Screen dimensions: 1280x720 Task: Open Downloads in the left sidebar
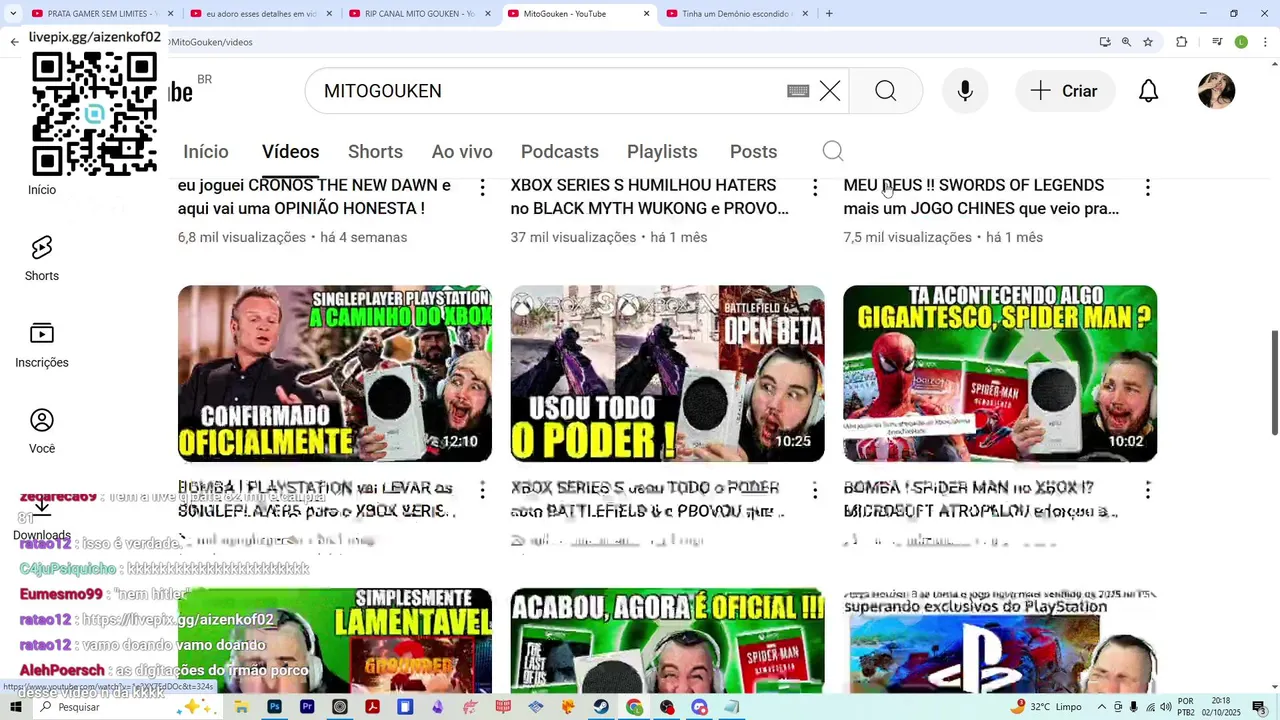42,520
